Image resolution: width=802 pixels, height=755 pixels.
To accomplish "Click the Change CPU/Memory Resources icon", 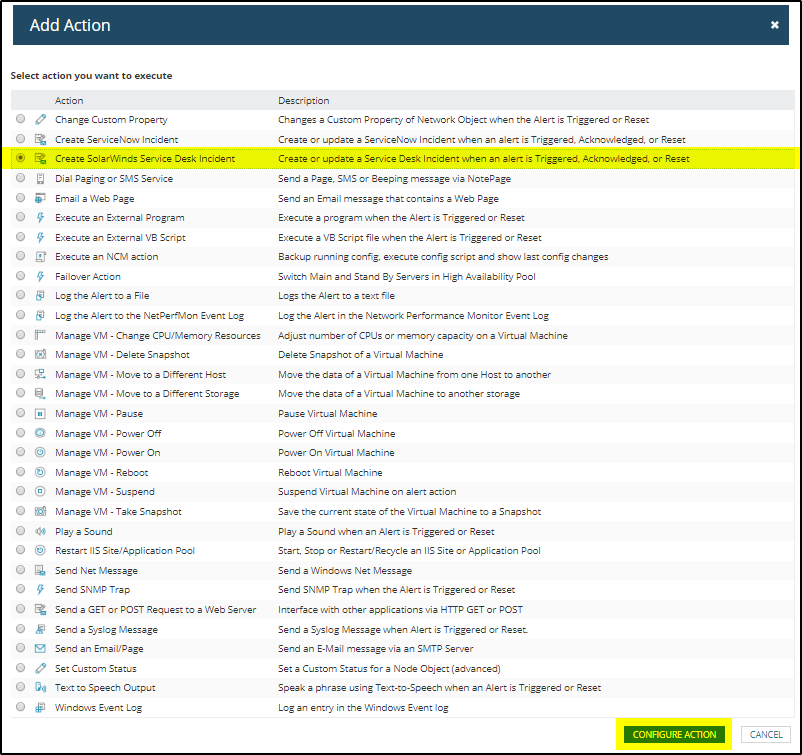I will click(40, 335).
